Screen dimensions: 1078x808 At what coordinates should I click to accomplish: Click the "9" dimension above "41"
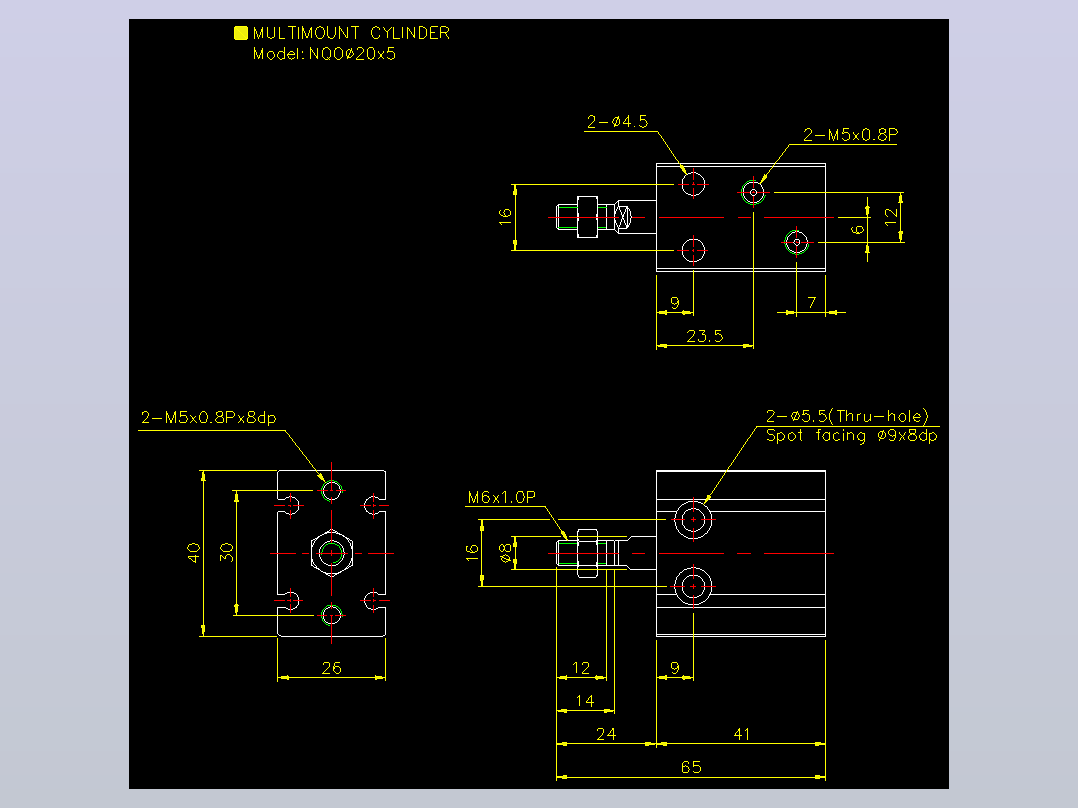[x=674, y=668]
